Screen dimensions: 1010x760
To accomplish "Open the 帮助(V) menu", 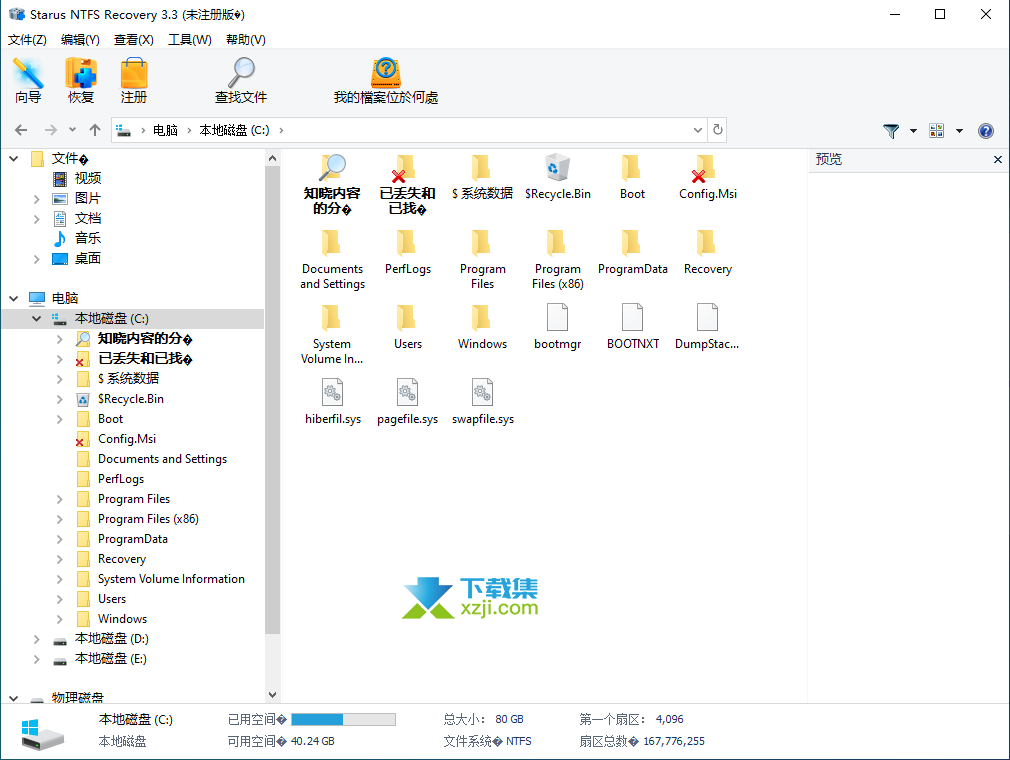I will (x=246, y=40).
